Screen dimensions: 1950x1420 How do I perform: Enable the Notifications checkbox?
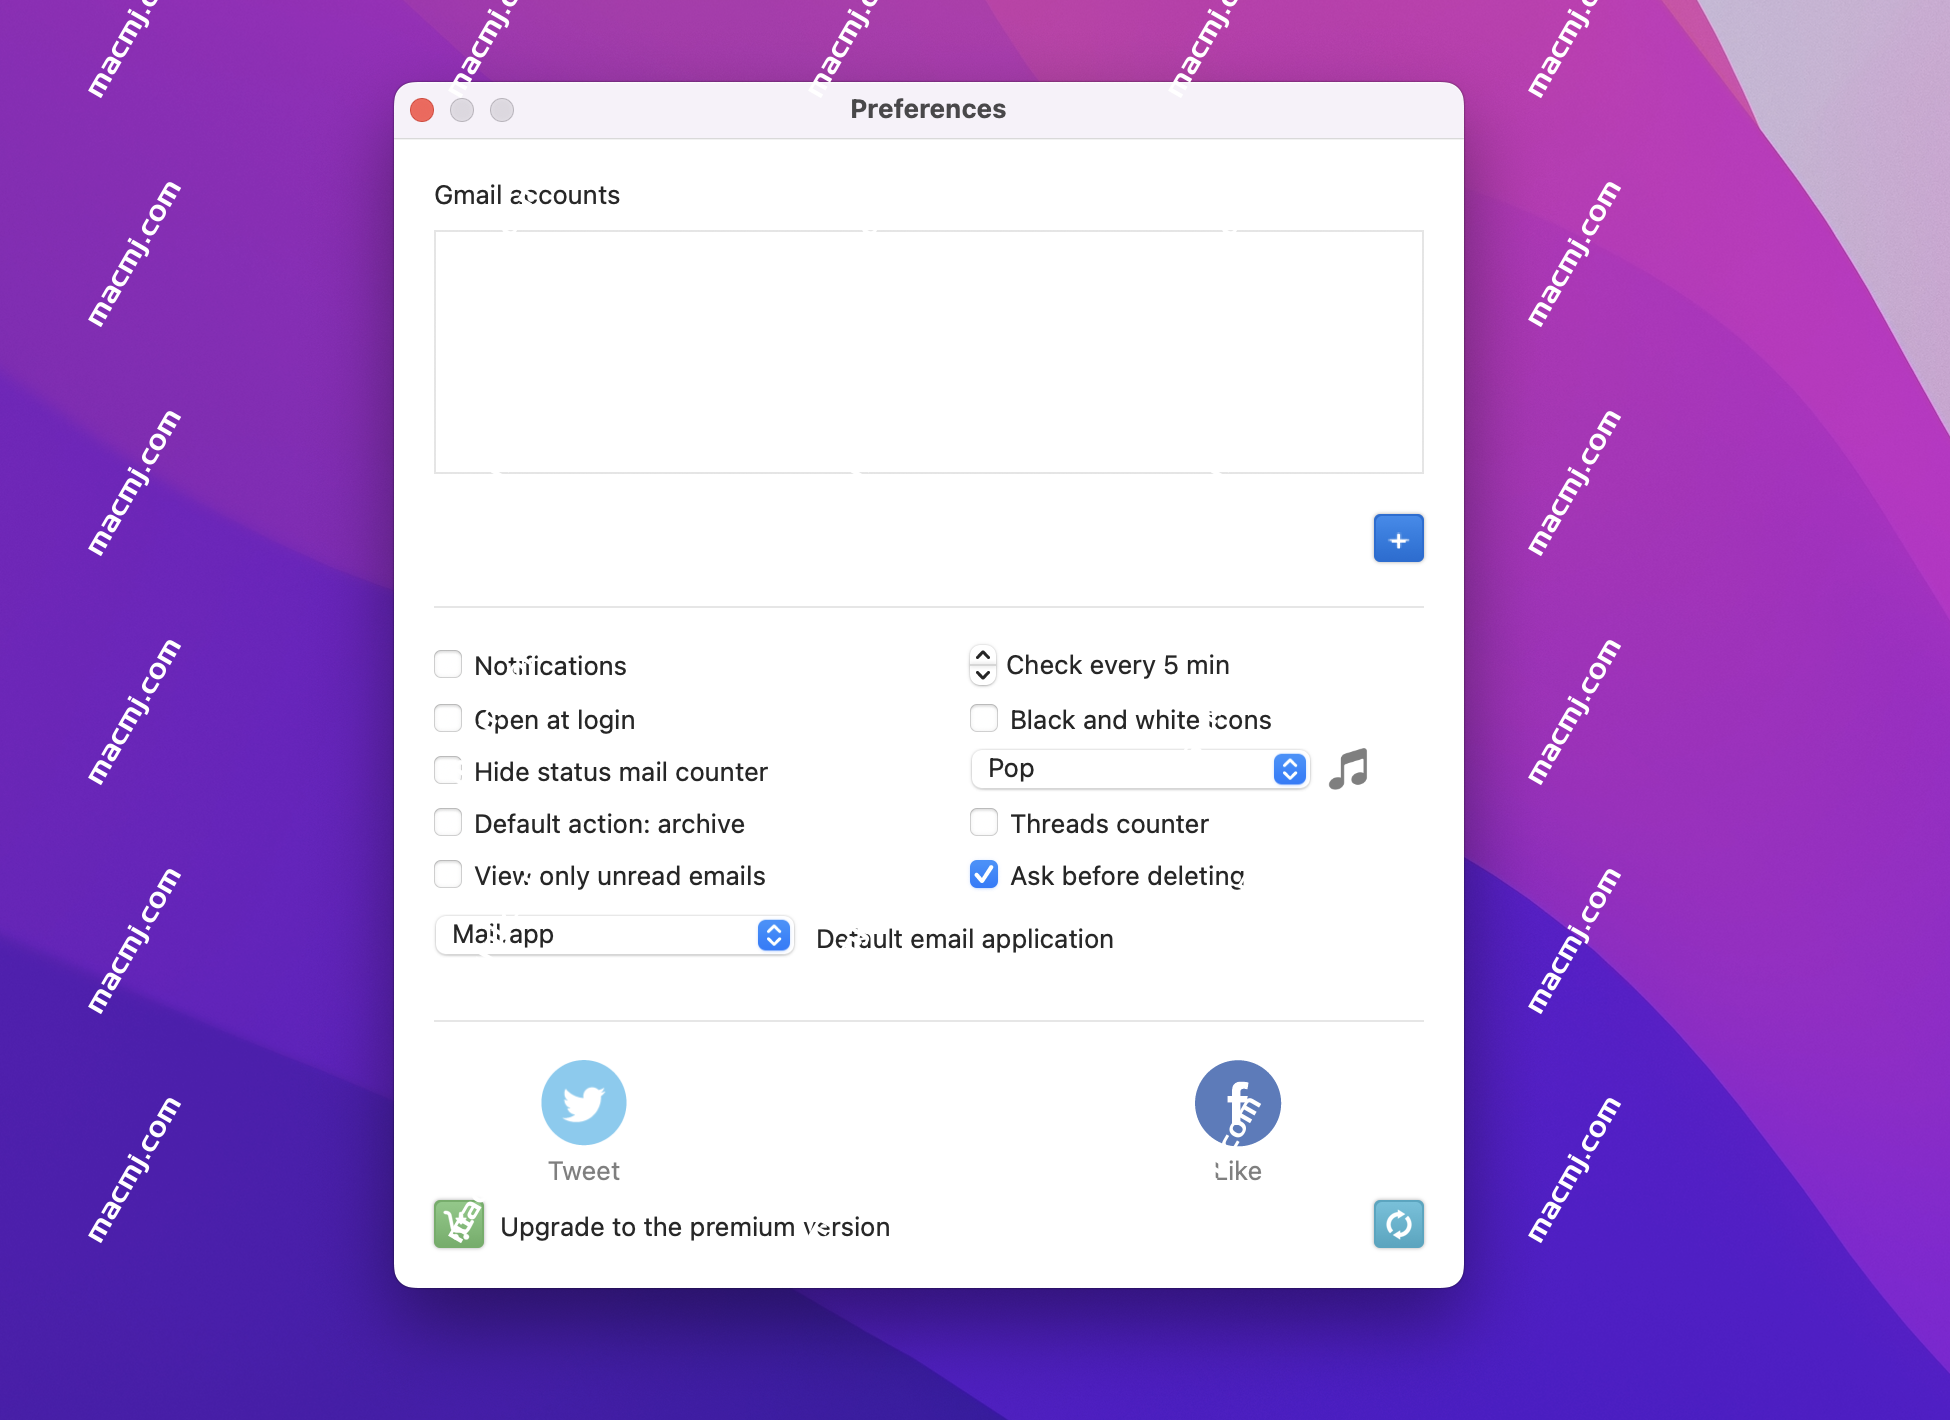click(x=448, y=666)
